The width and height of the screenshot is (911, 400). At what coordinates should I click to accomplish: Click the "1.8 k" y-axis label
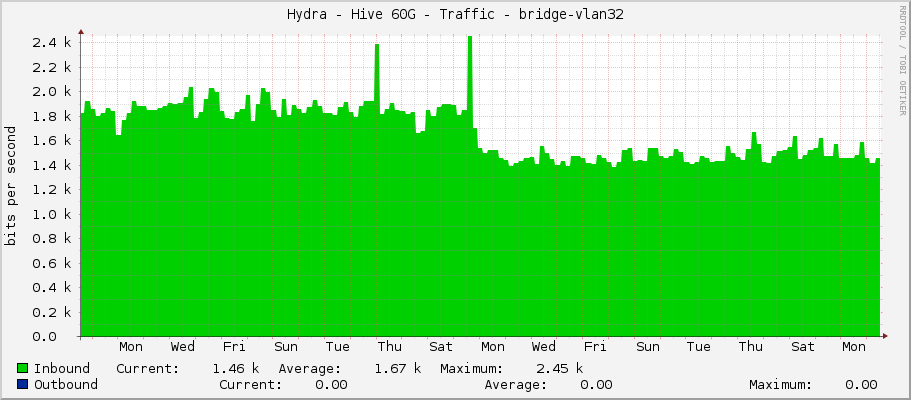(x=52, y=116)
